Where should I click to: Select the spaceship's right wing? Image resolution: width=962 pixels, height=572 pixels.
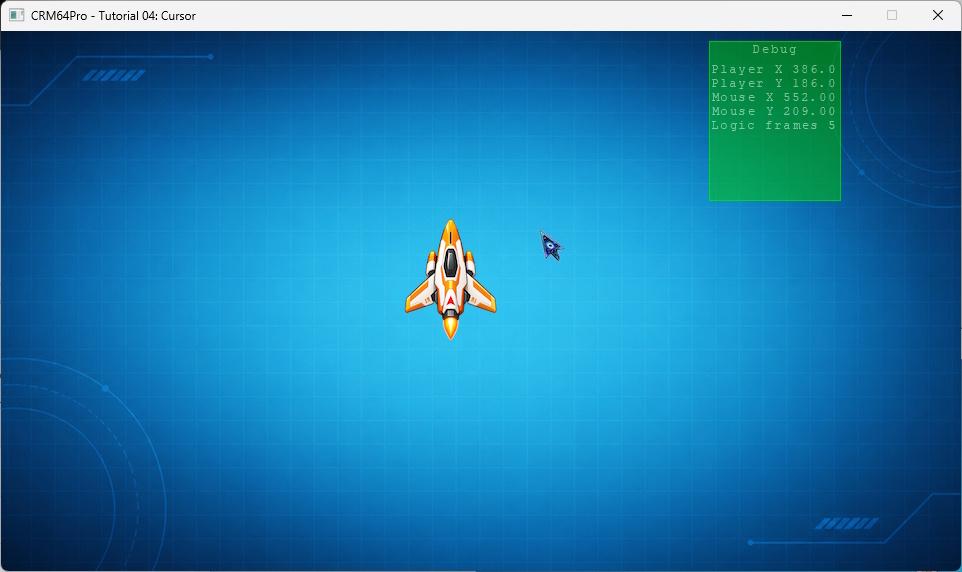pos(481,296)
